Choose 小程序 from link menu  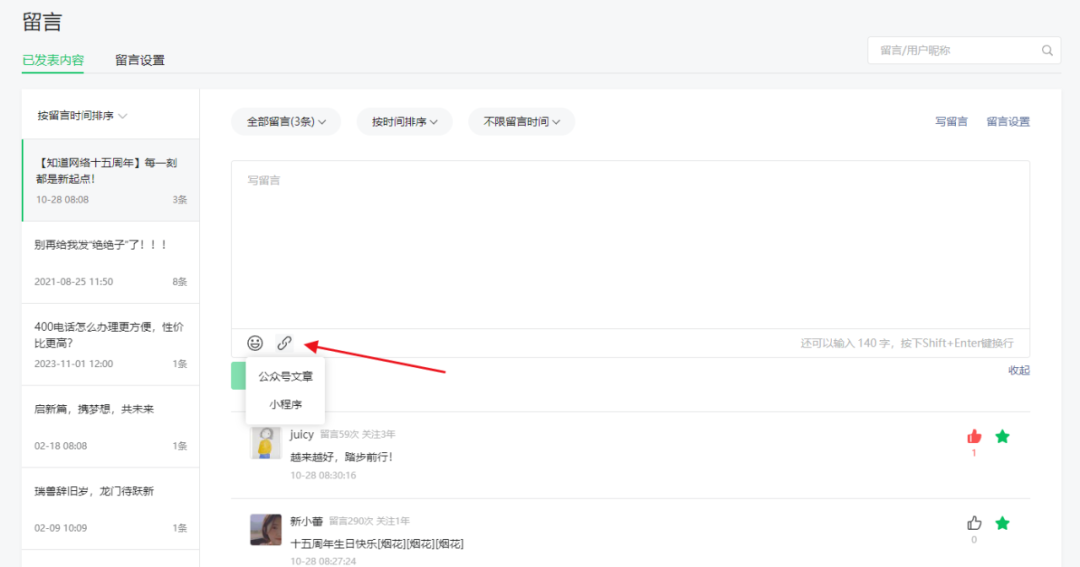click(285, 404)
